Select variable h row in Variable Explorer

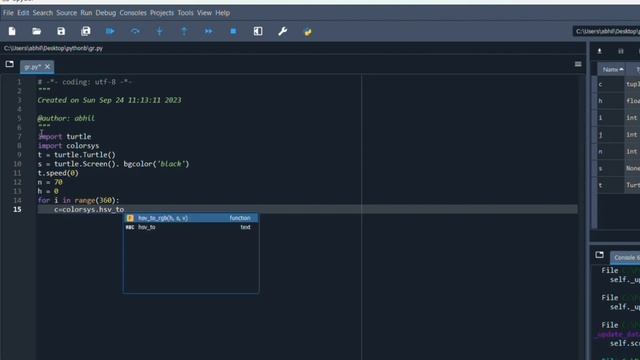(x=619, y=101)
